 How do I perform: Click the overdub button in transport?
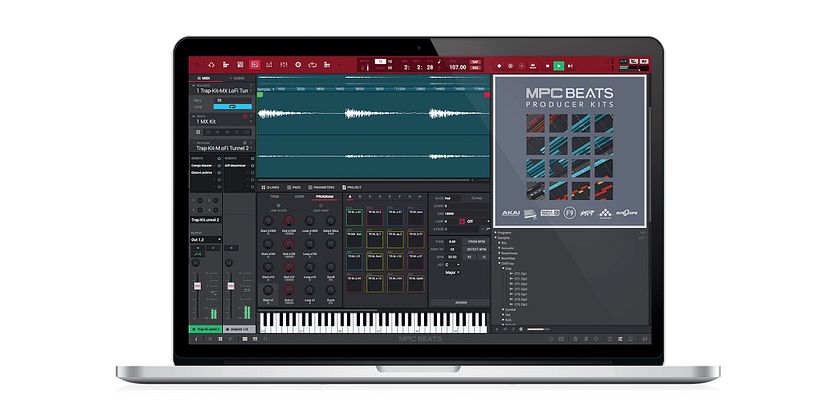(x=510, y=66)
